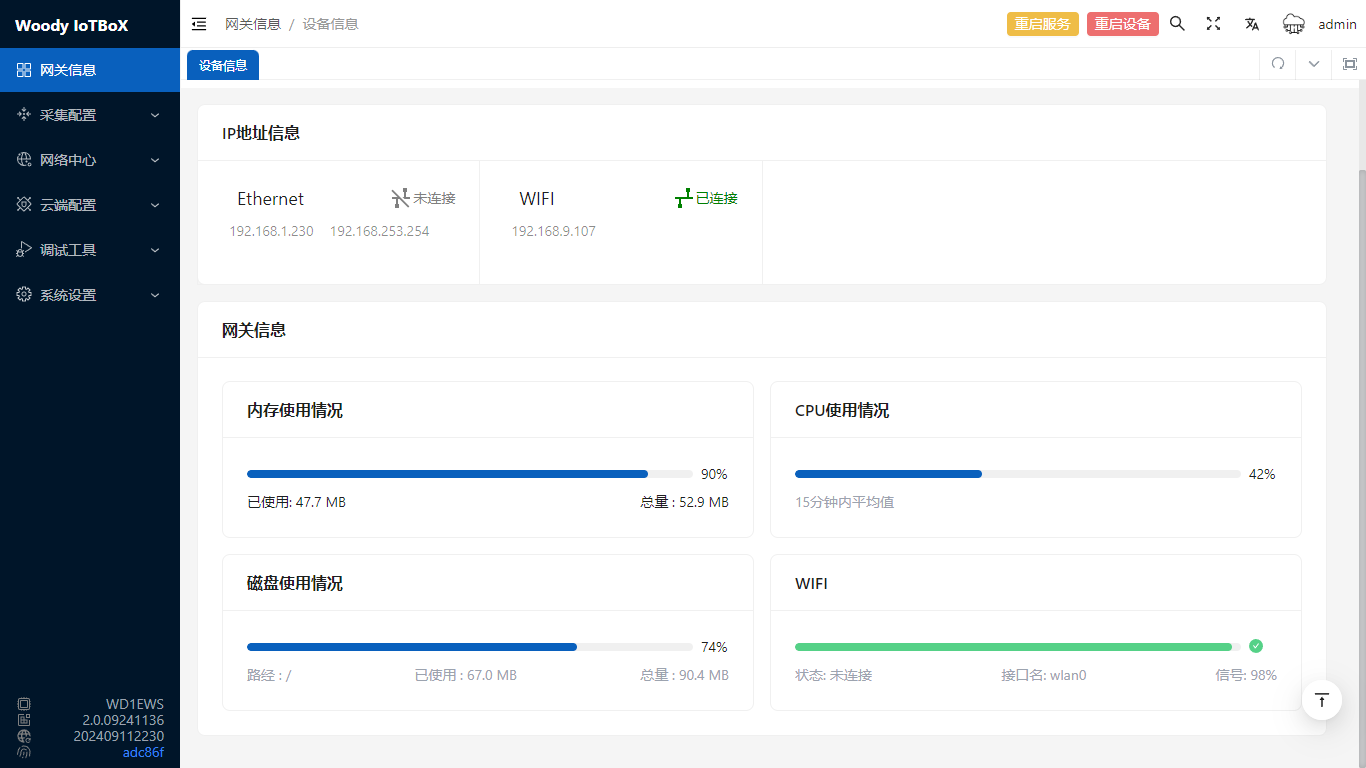Expand the 采集配置 sidebar menu
The height and width of the screenshot is (768, 1366).
90,115
